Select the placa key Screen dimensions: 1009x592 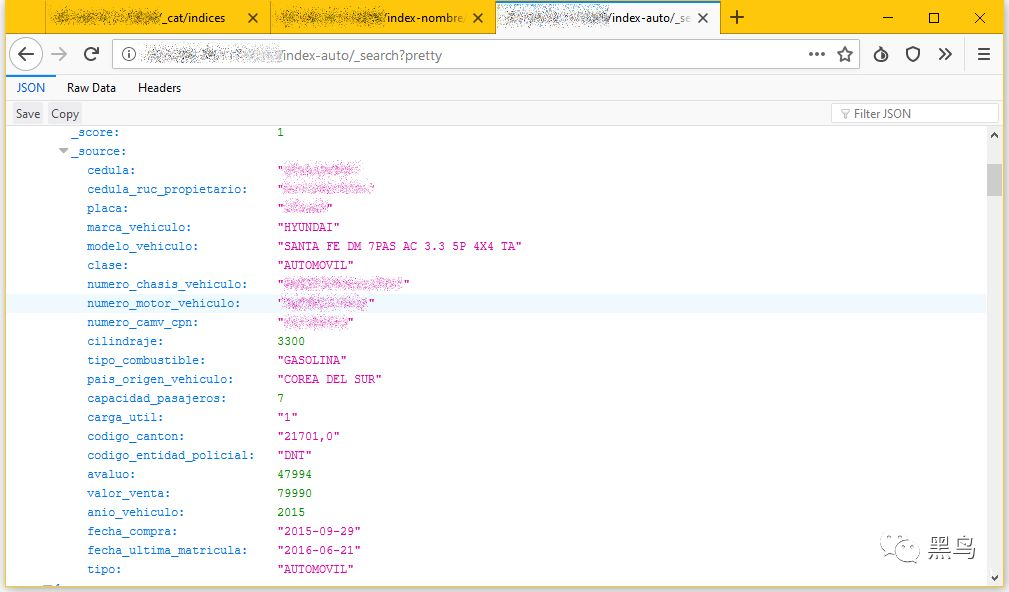coord(107,208)
